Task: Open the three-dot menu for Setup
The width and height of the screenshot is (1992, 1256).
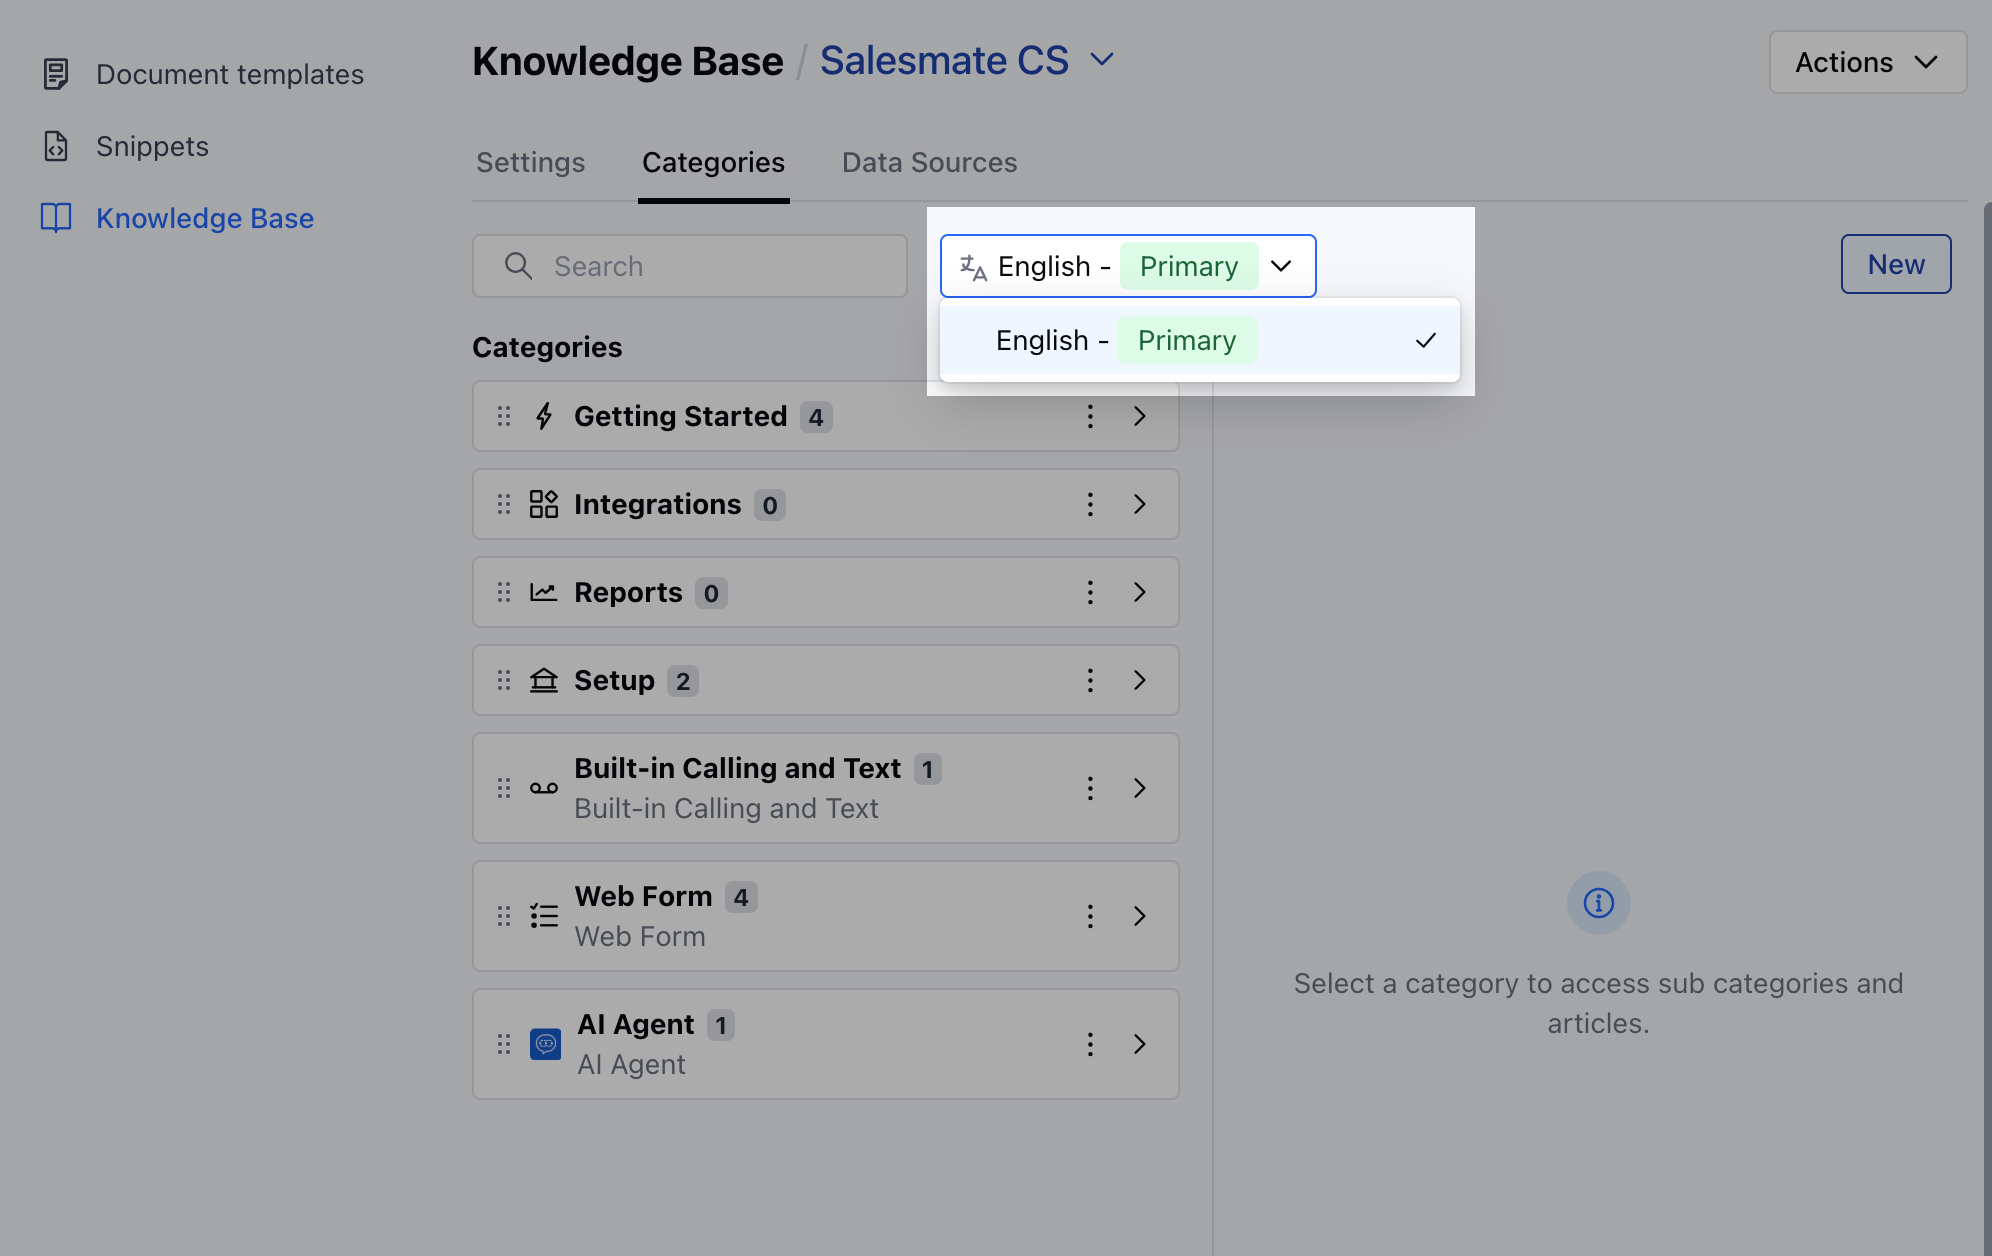Action: point(1090,680)
